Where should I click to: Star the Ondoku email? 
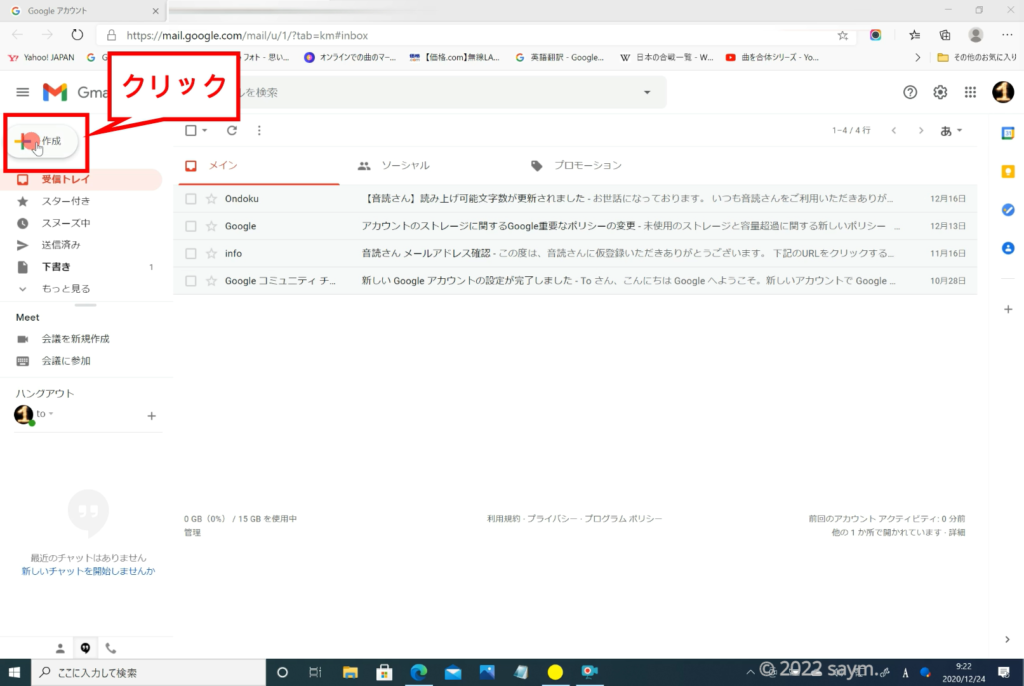[x=211, y=199]
